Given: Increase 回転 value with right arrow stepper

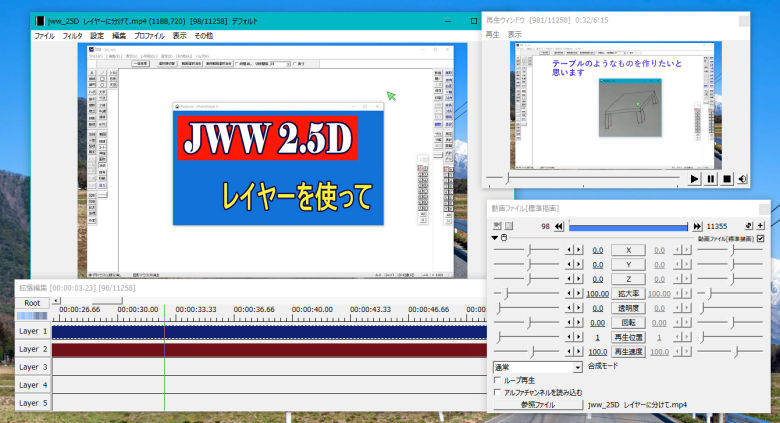Looking at the screenshot, I should pyautogui.click(x=579, y=322).
